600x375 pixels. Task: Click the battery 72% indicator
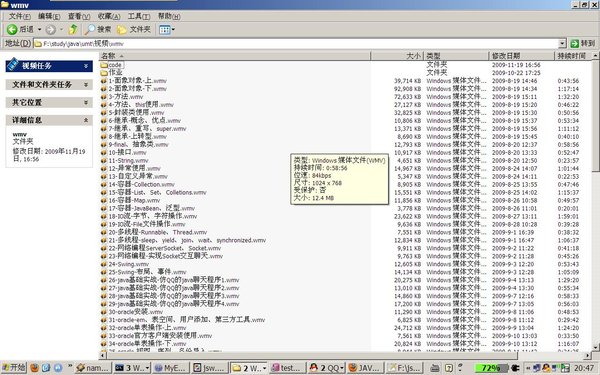[491, 368]
